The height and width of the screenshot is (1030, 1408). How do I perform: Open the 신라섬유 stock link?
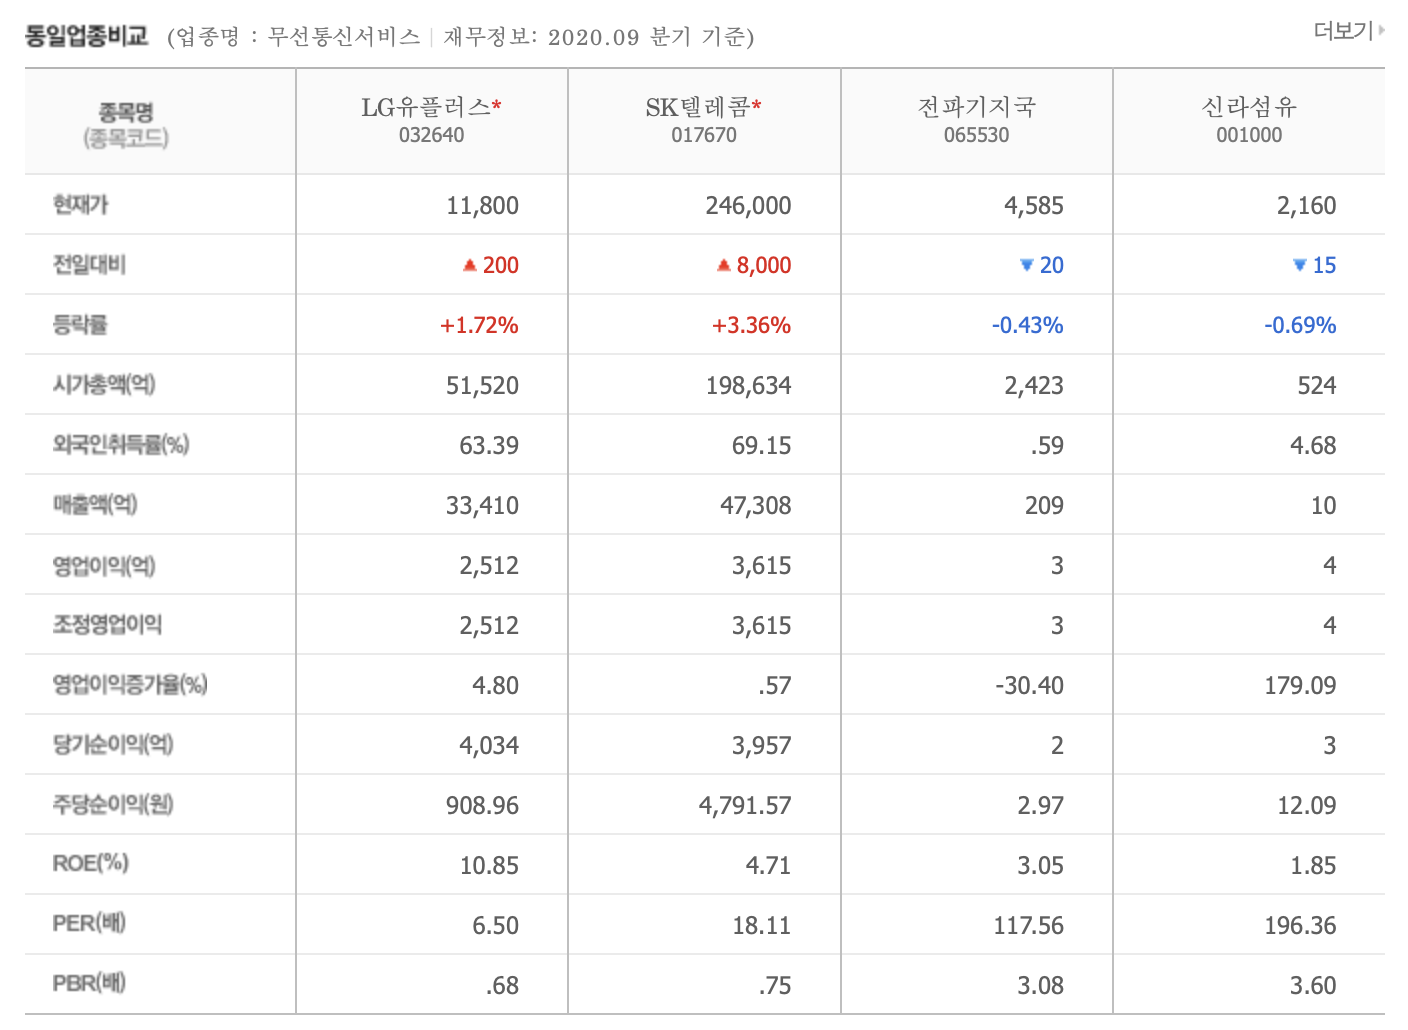(x=1249, y=107)
